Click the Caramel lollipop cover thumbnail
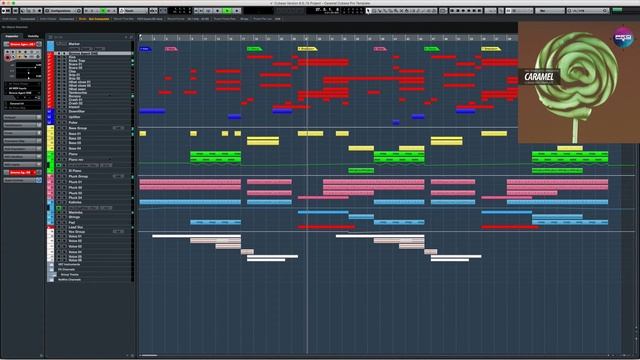The width and height of the screenshot is (640, 360). pyautogui.click(x=579, y=82)
